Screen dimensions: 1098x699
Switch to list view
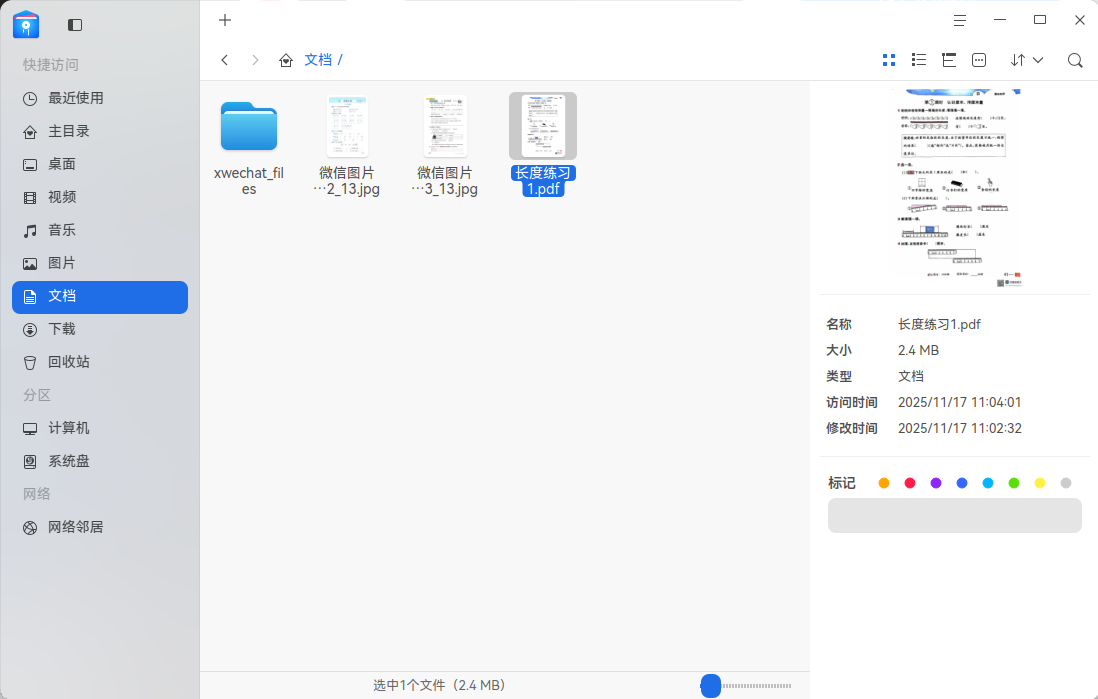pyautogui.click(x=919, y=60)
